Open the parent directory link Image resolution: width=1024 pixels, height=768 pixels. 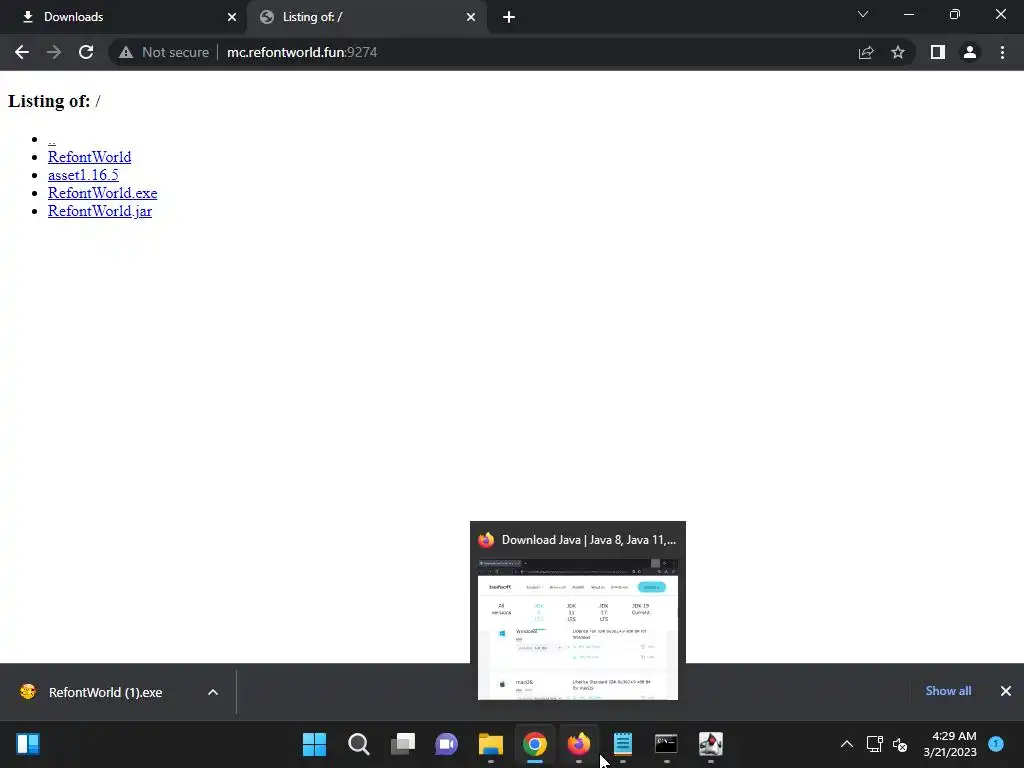tap(52, 139)
